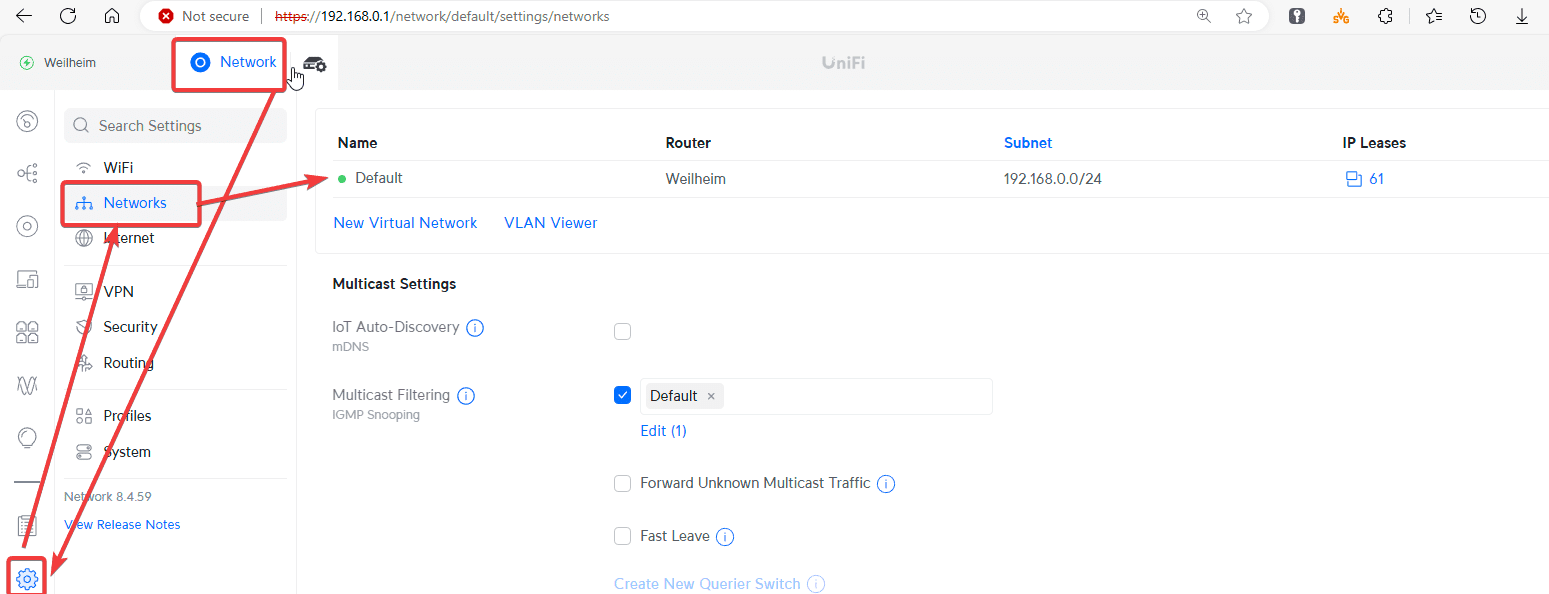
Task: Tick the Fast Leave checkbox
Action: pos(622,536)
